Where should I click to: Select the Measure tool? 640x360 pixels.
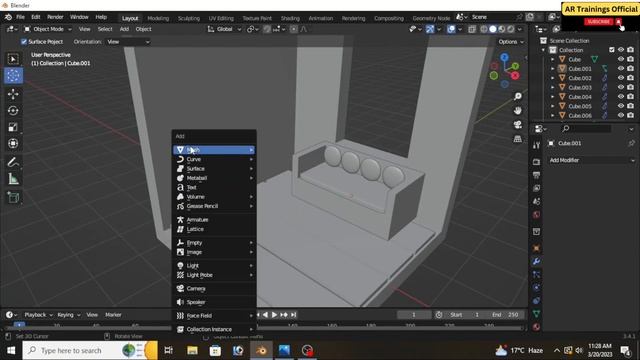[13, 179]
